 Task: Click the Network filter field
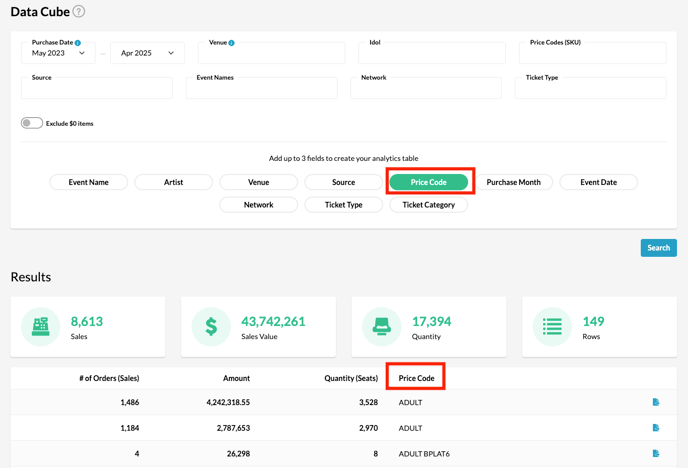click(426, 88)
